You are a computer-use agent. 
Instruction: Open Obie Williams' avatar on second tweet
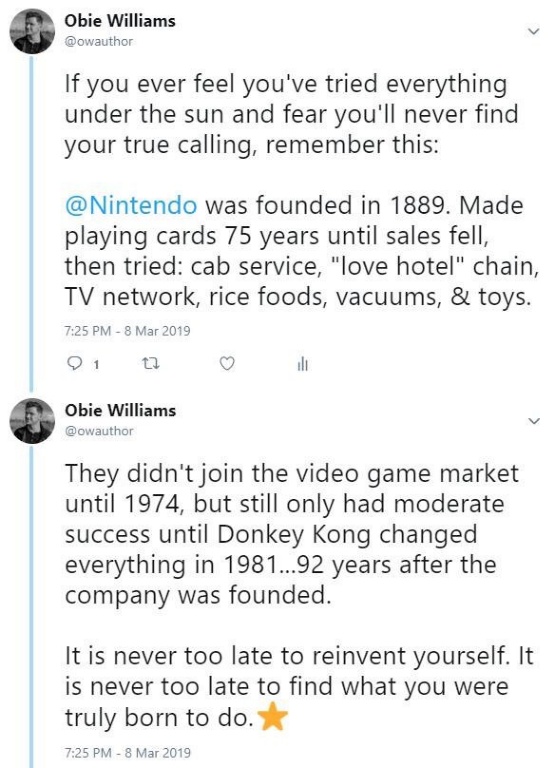(32, 421)
